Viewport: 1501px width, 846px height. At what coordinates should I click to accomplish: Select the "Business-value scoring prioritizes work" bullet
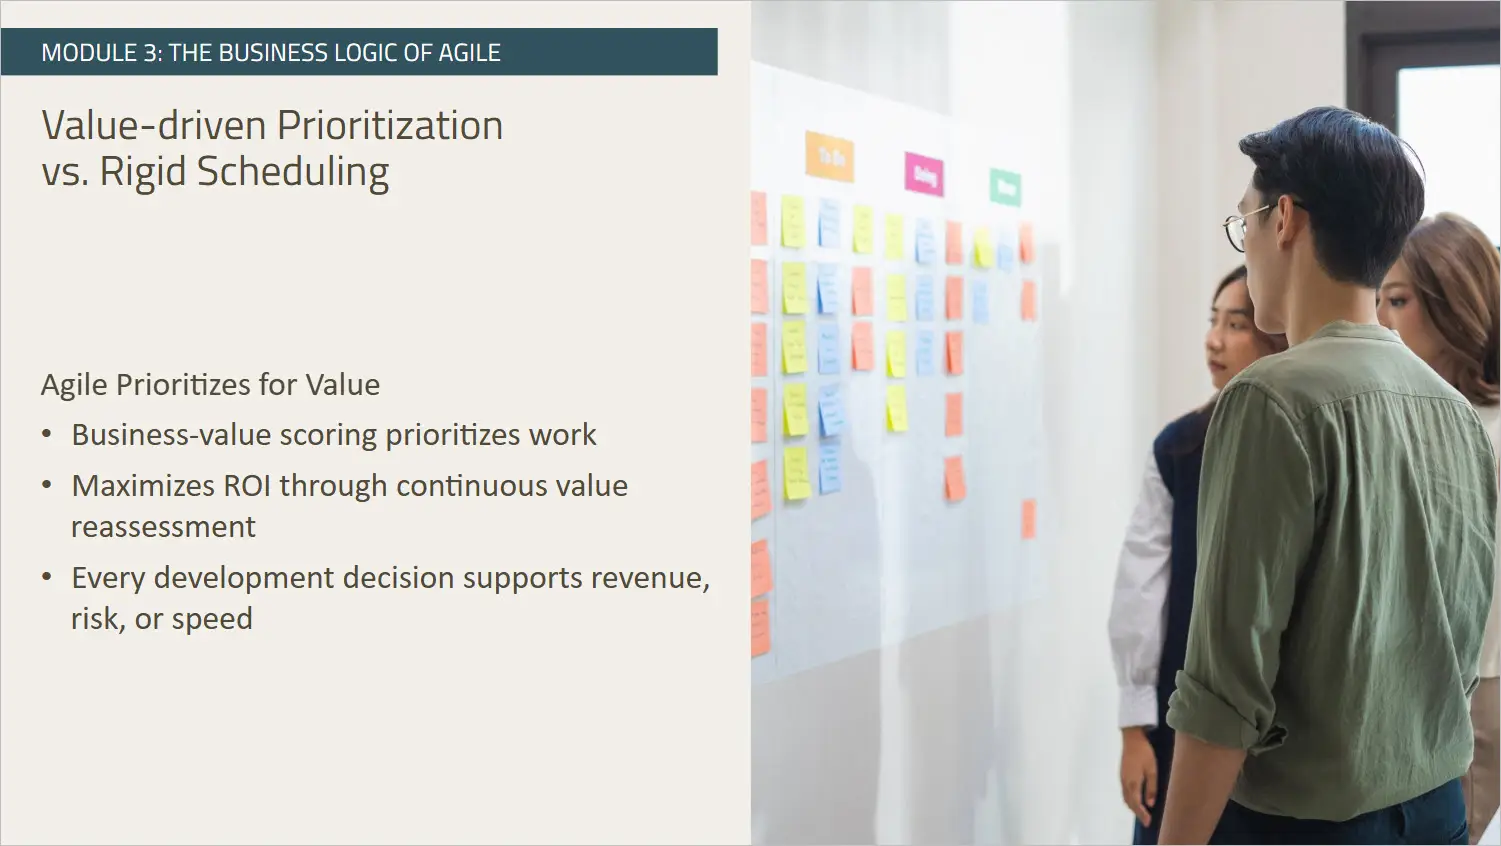tap(333, 435)
